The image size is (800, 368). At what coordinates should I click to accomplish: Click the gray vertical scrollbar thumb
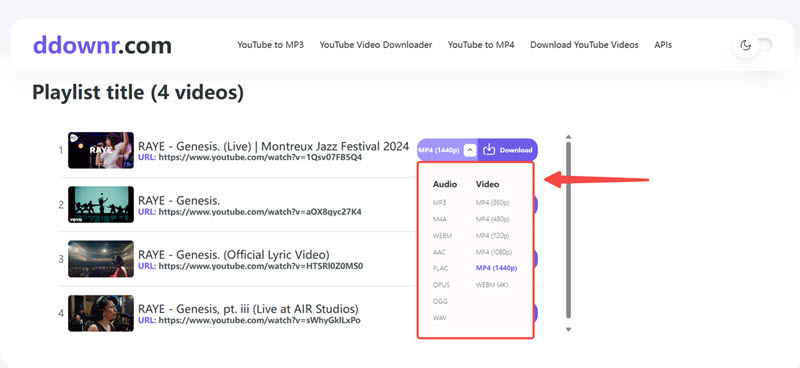(x=568, y=230)
